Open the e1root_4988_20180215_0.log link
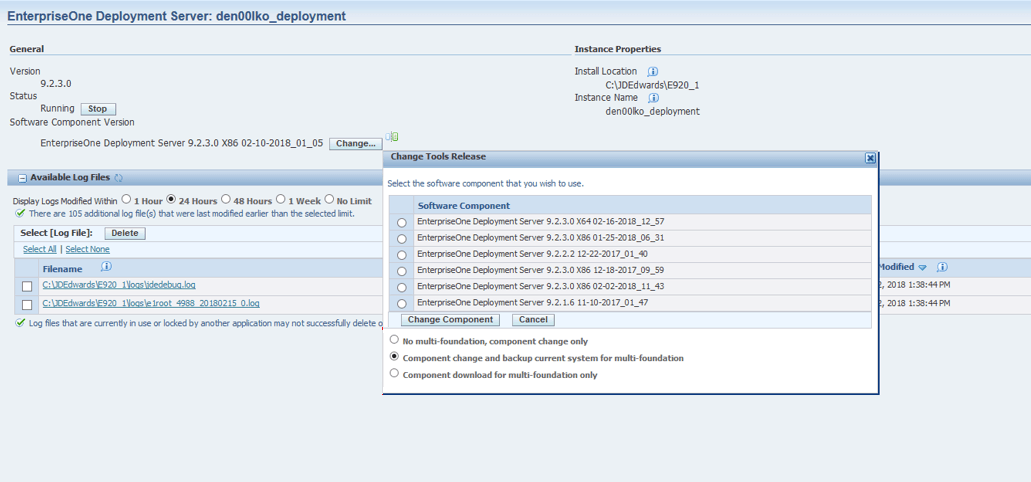Screen dimensions: 1031x482 pos(151,303)
